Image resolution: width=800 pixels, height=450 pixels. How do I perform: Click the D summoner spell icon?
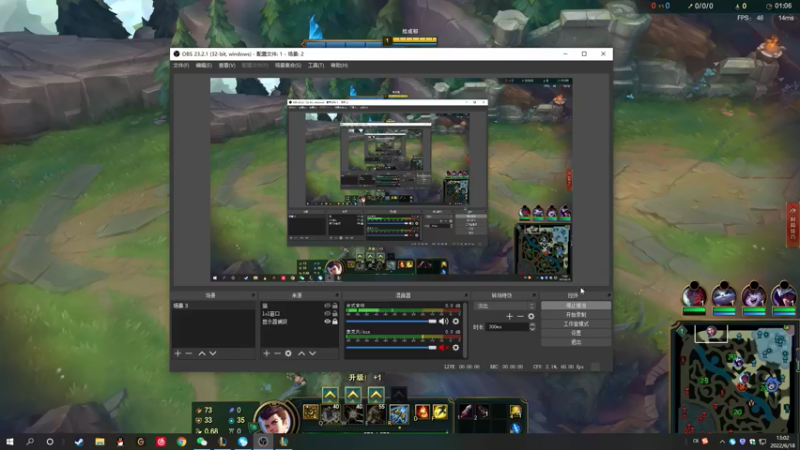tap(422, 411)
